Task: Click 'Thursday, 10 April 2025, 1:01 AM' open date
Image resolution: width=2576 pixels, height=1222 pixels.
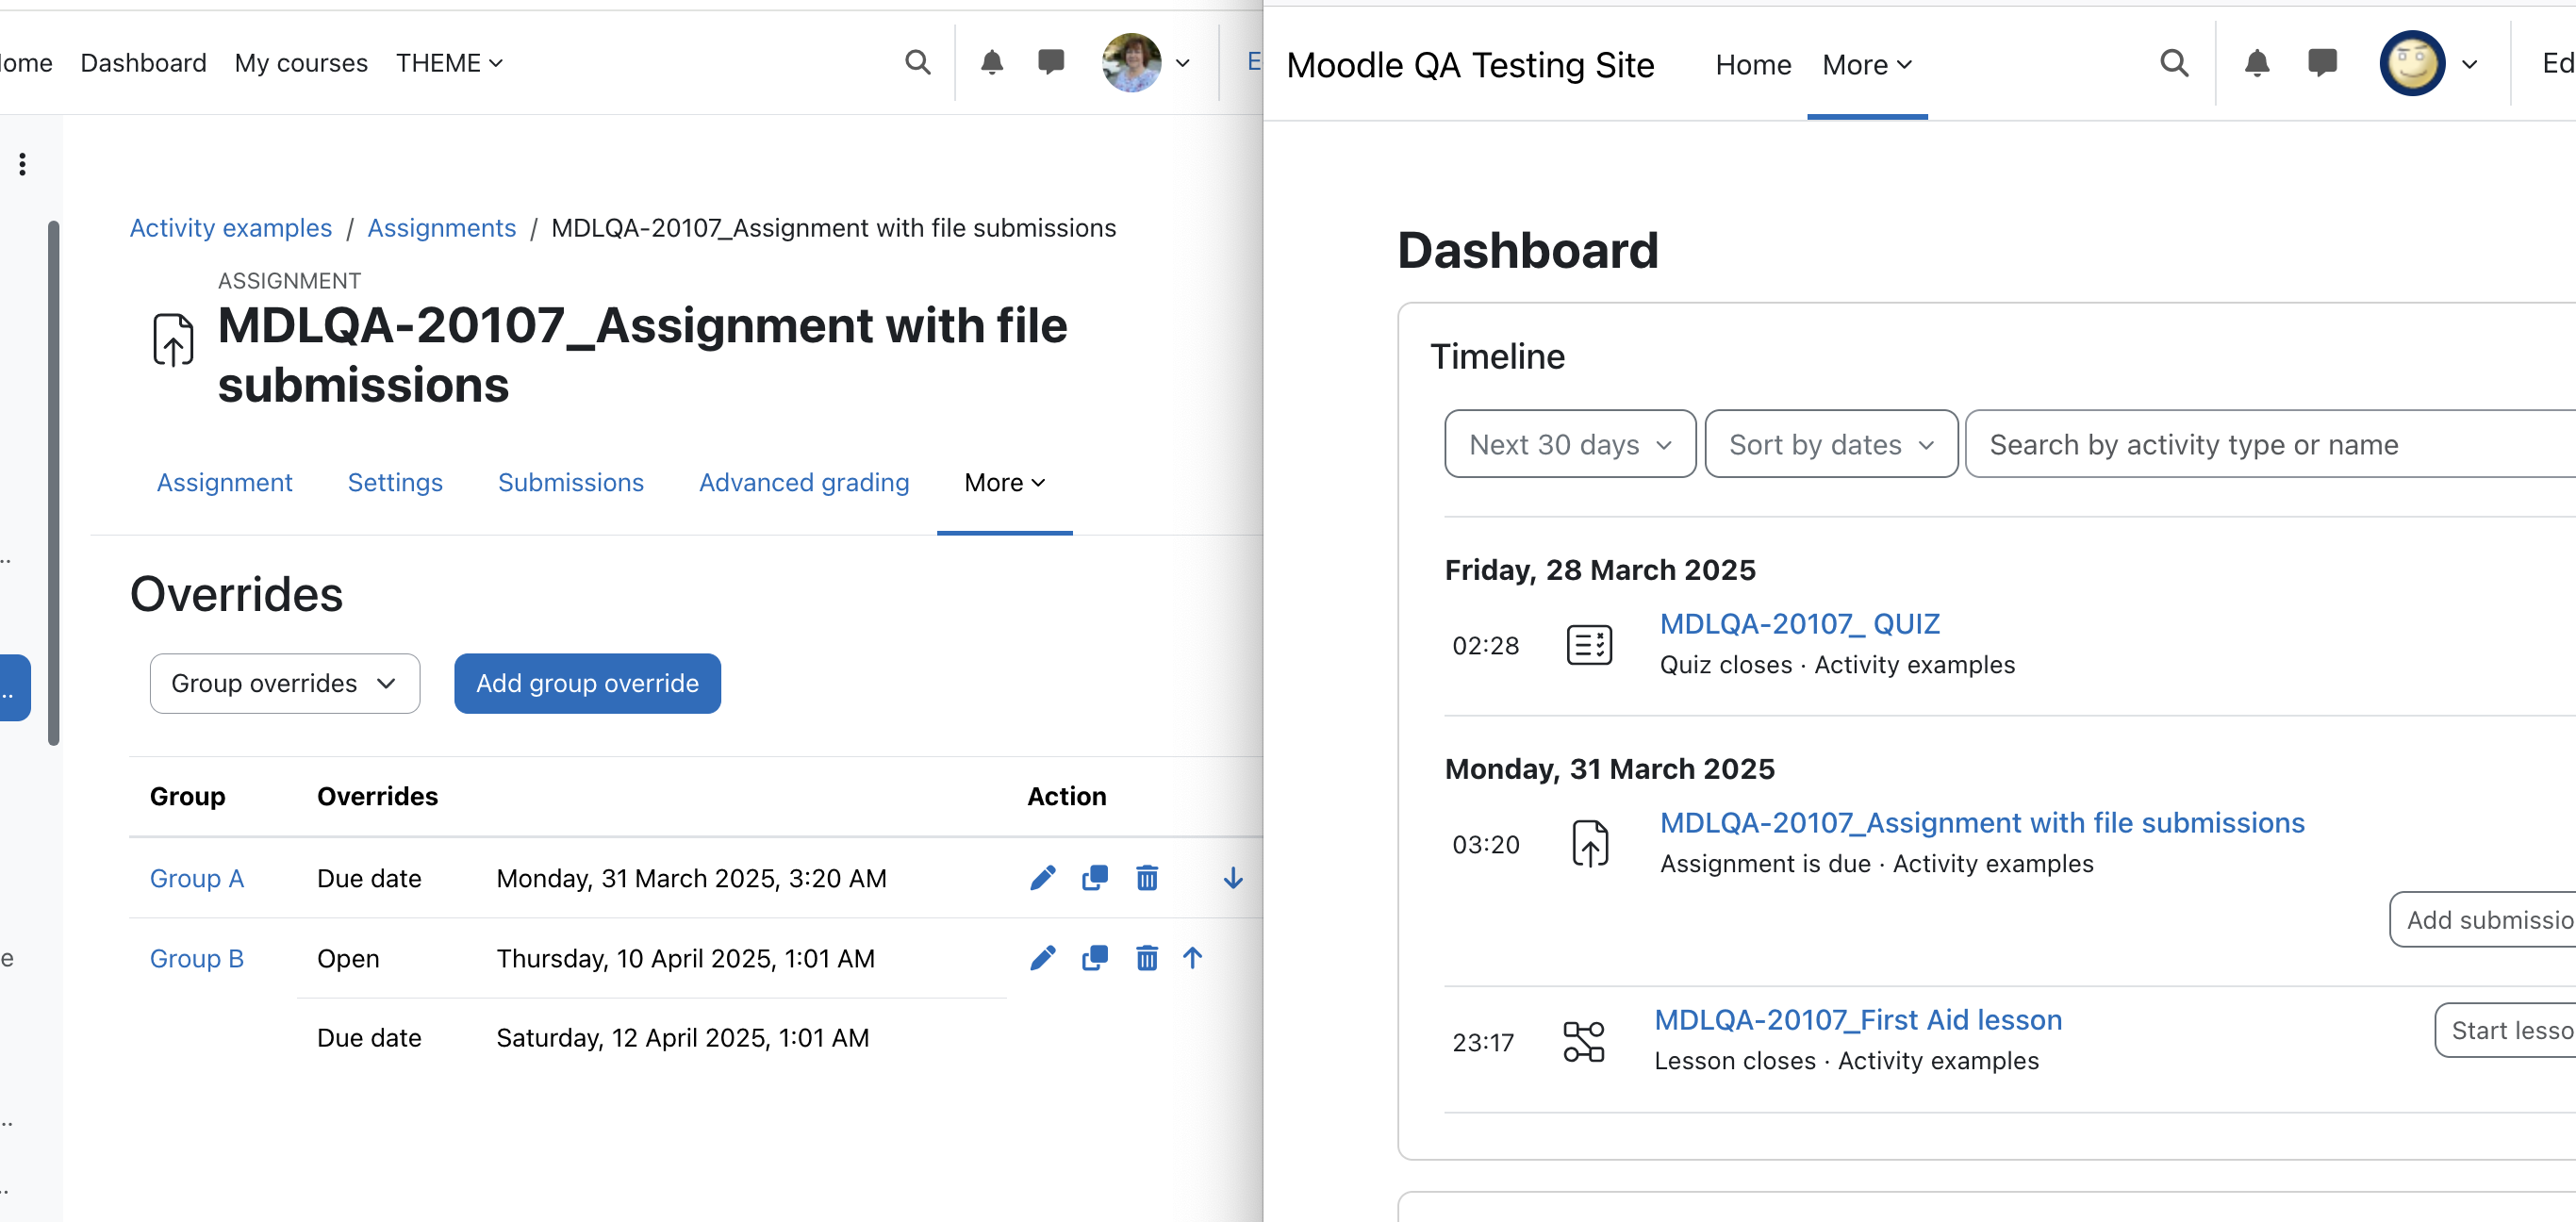Action: [685, 957]
